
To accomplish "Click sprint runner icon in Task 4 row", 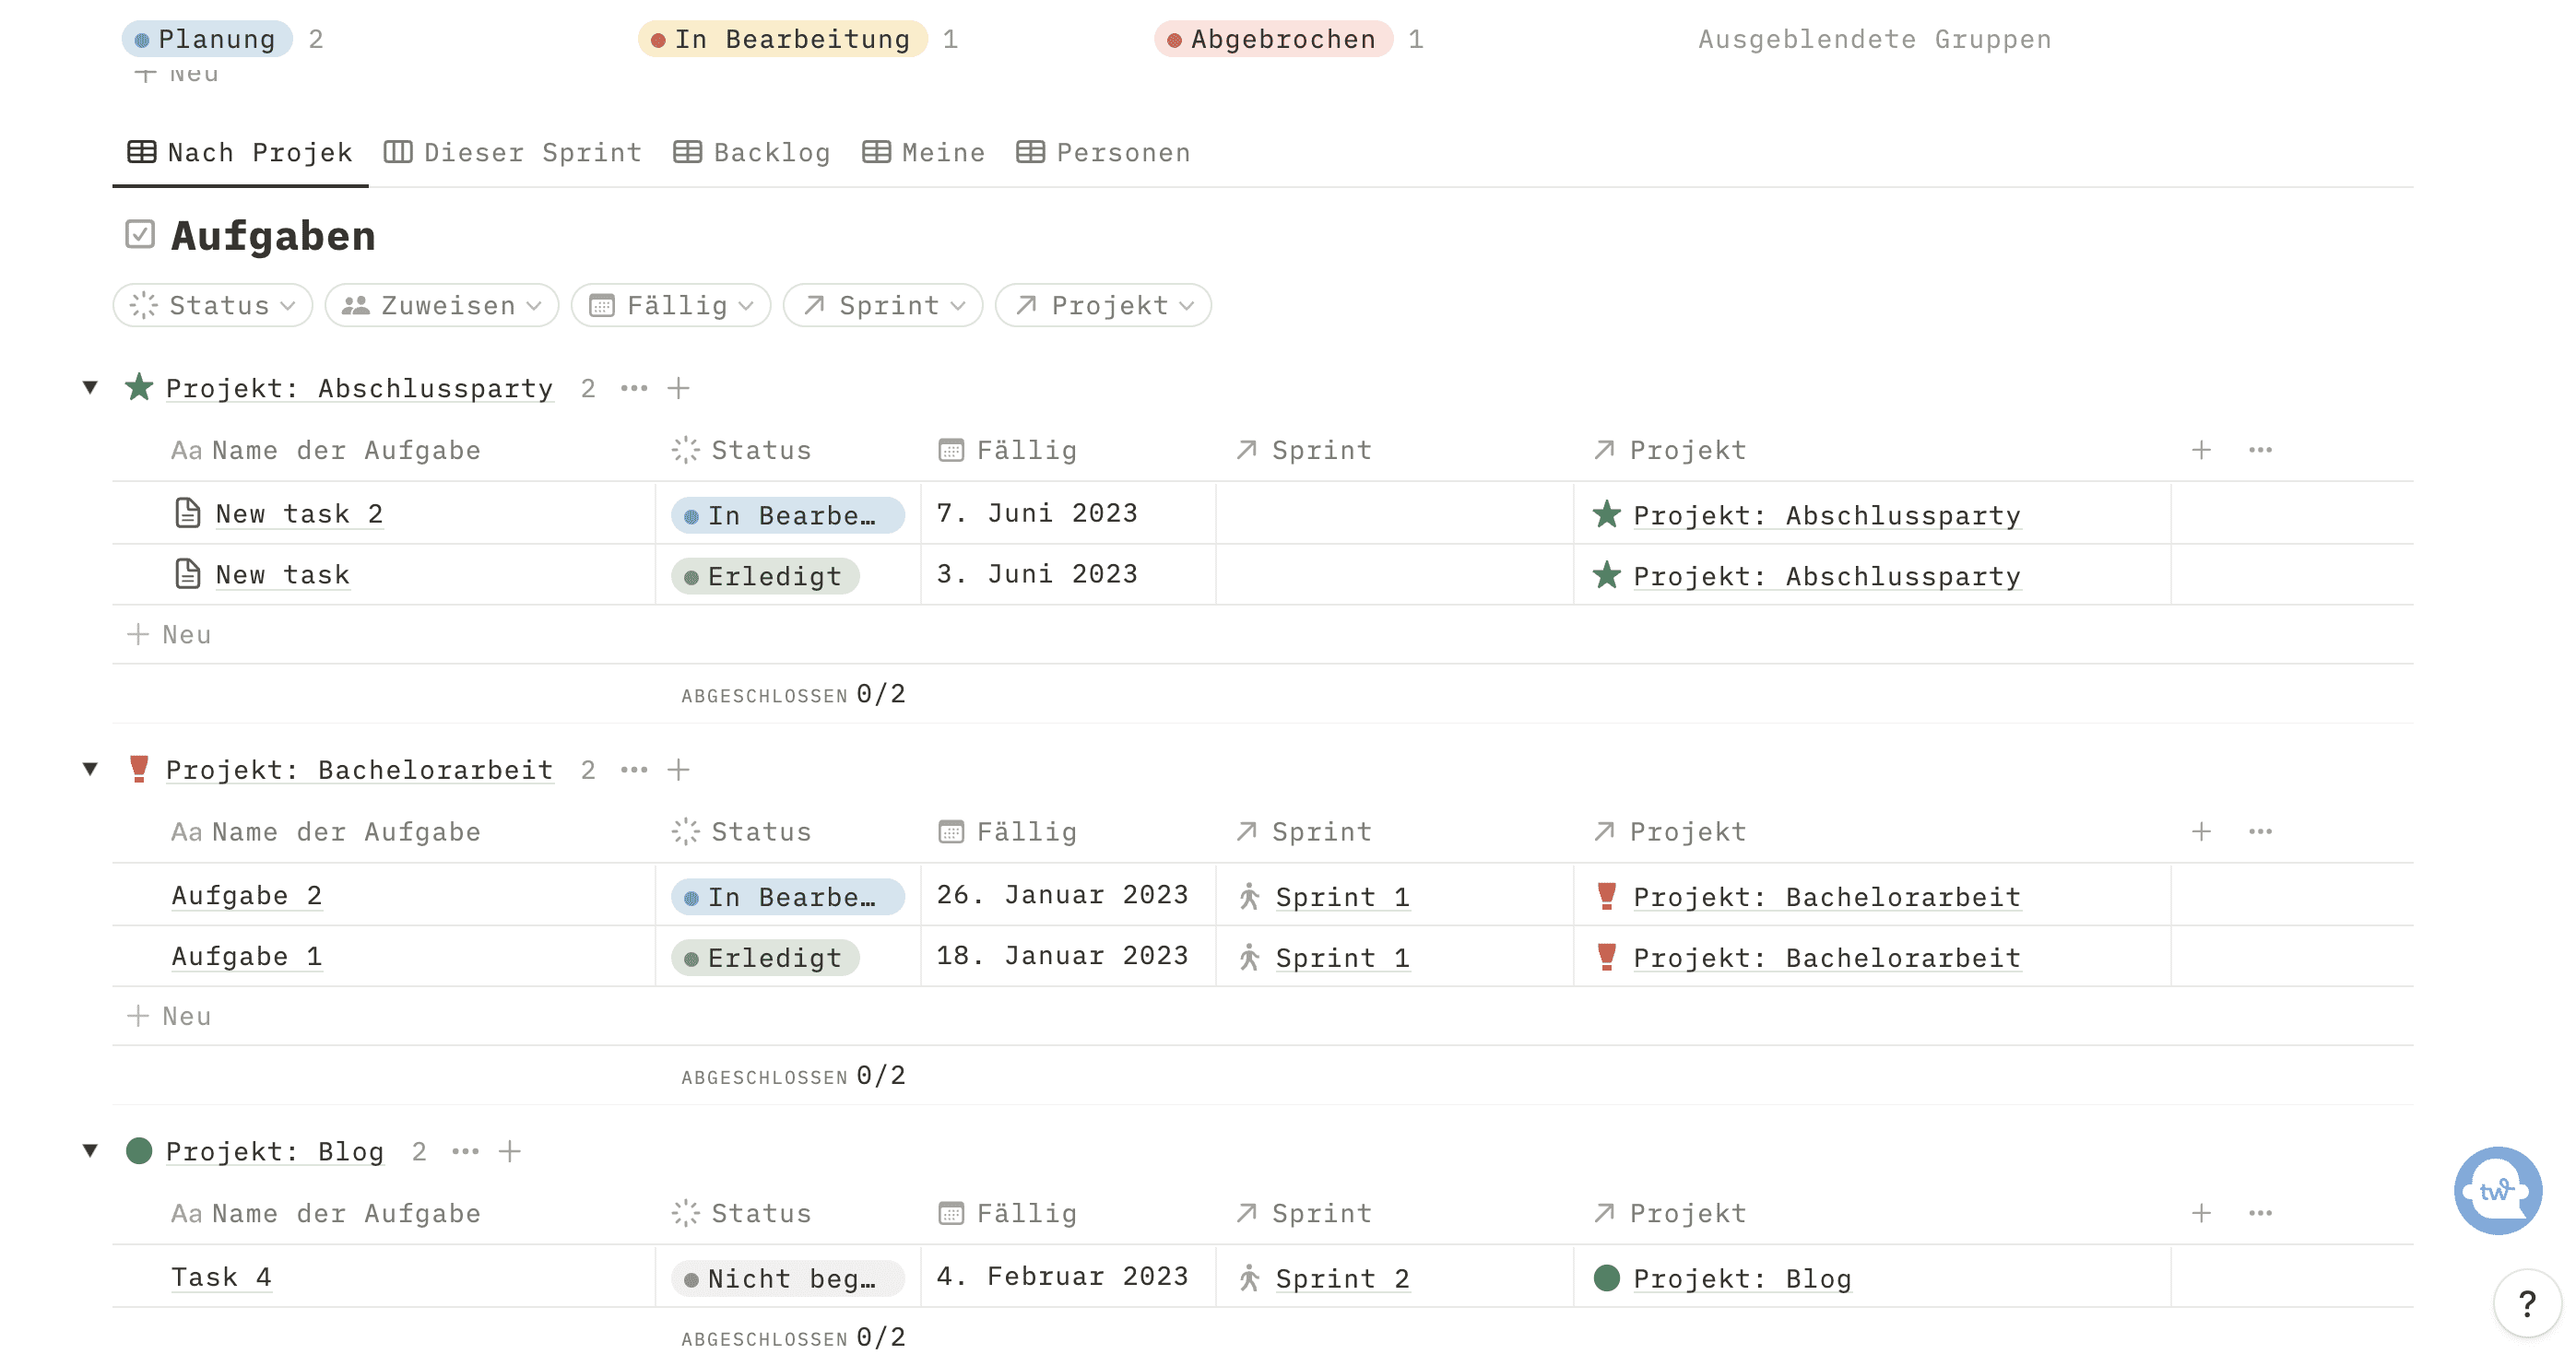I will 1249,1278.
